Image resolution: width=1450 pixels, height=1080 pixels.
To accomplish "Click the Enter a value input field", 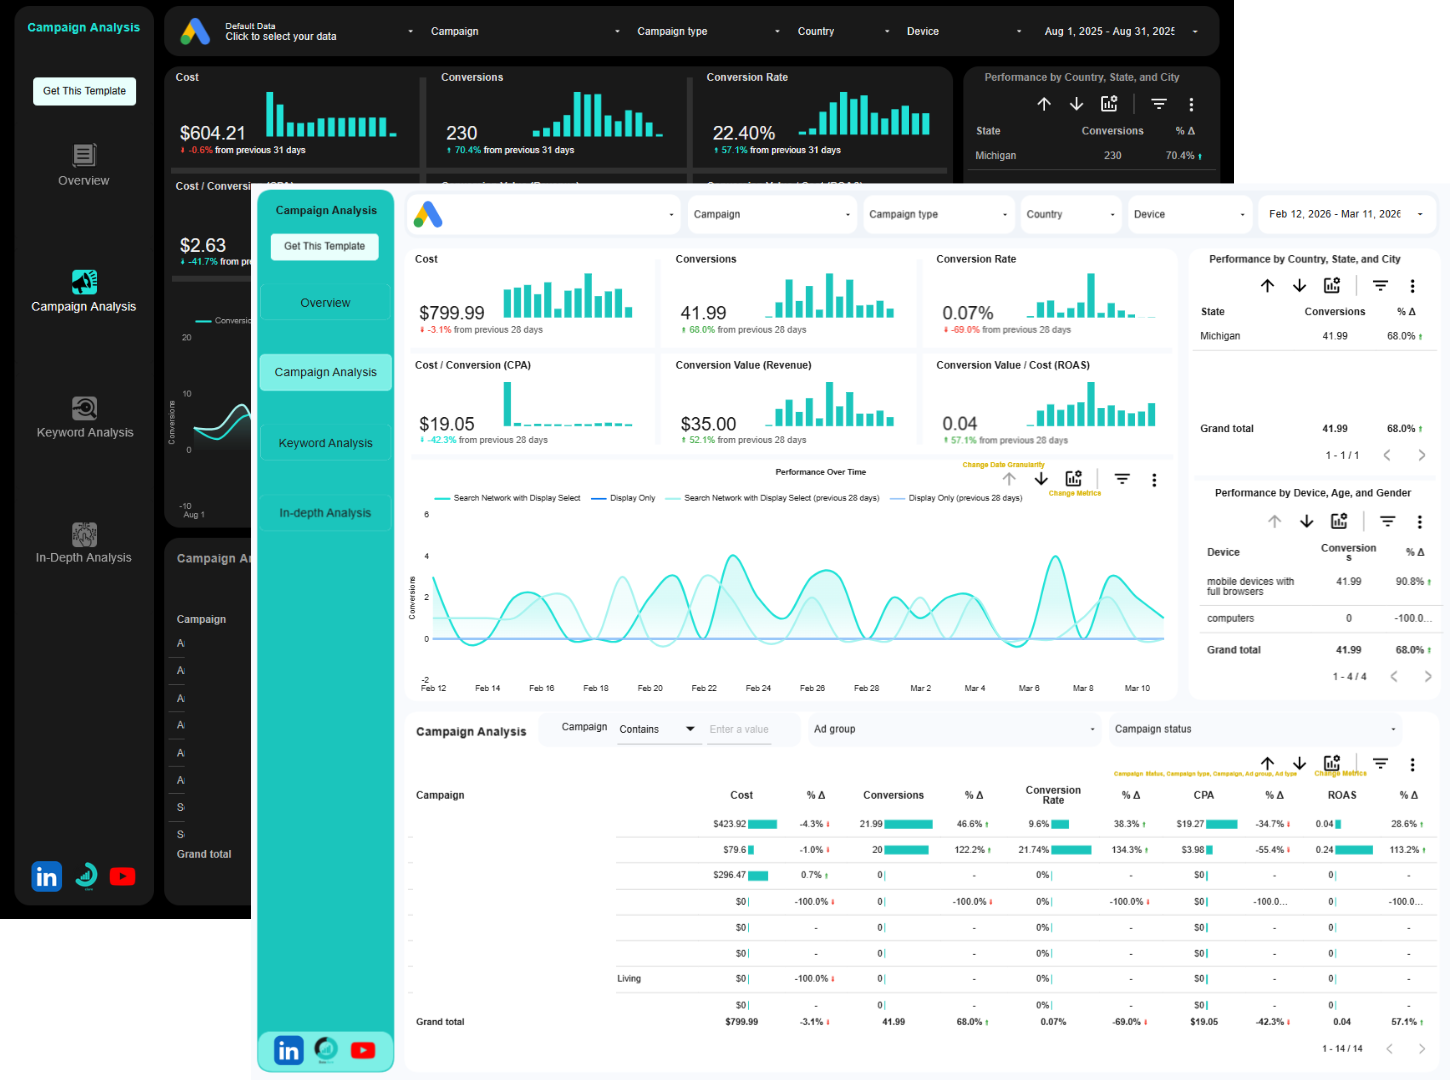I will [x=745, y=729].
